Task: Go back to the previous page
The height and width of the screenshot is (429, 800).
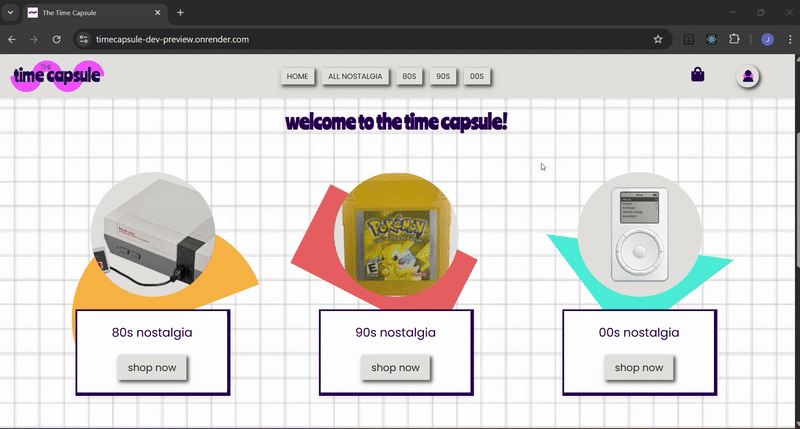Action: point(12,39)
